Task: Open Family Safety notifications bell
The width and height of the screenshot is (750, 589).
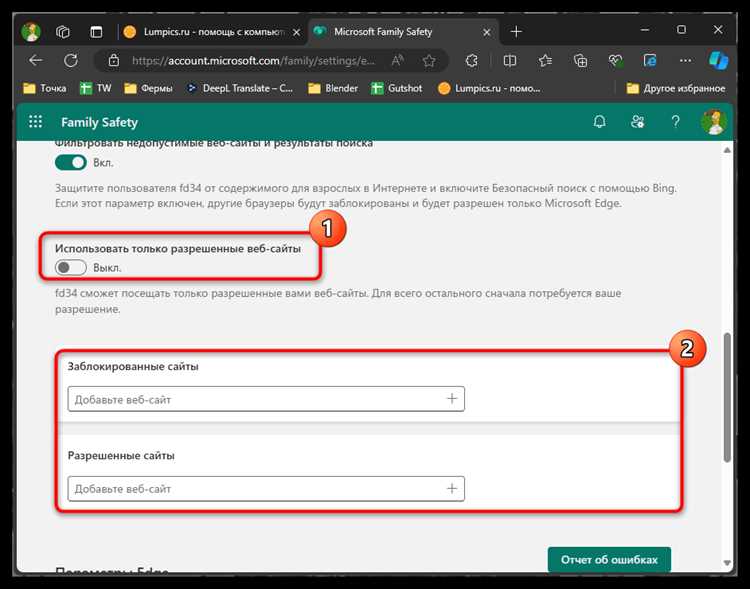Action: click(599, 122)
